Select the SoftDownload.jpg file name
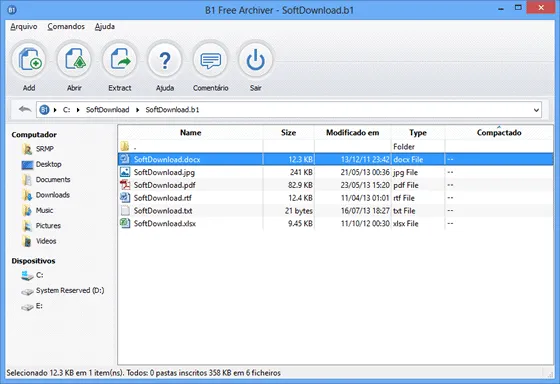 tap(164, 172)
